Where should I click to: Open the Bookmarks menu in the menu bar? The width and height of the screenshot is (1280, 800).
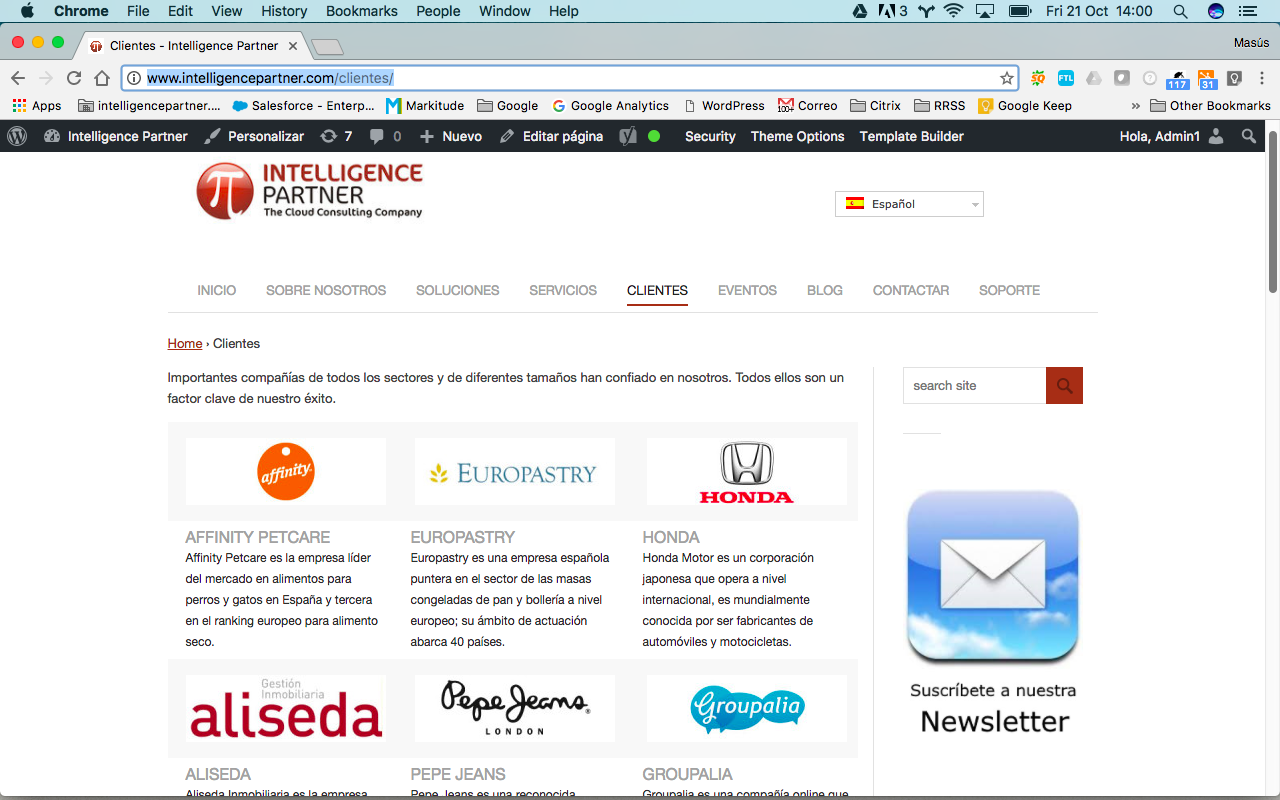pos(361,11)
